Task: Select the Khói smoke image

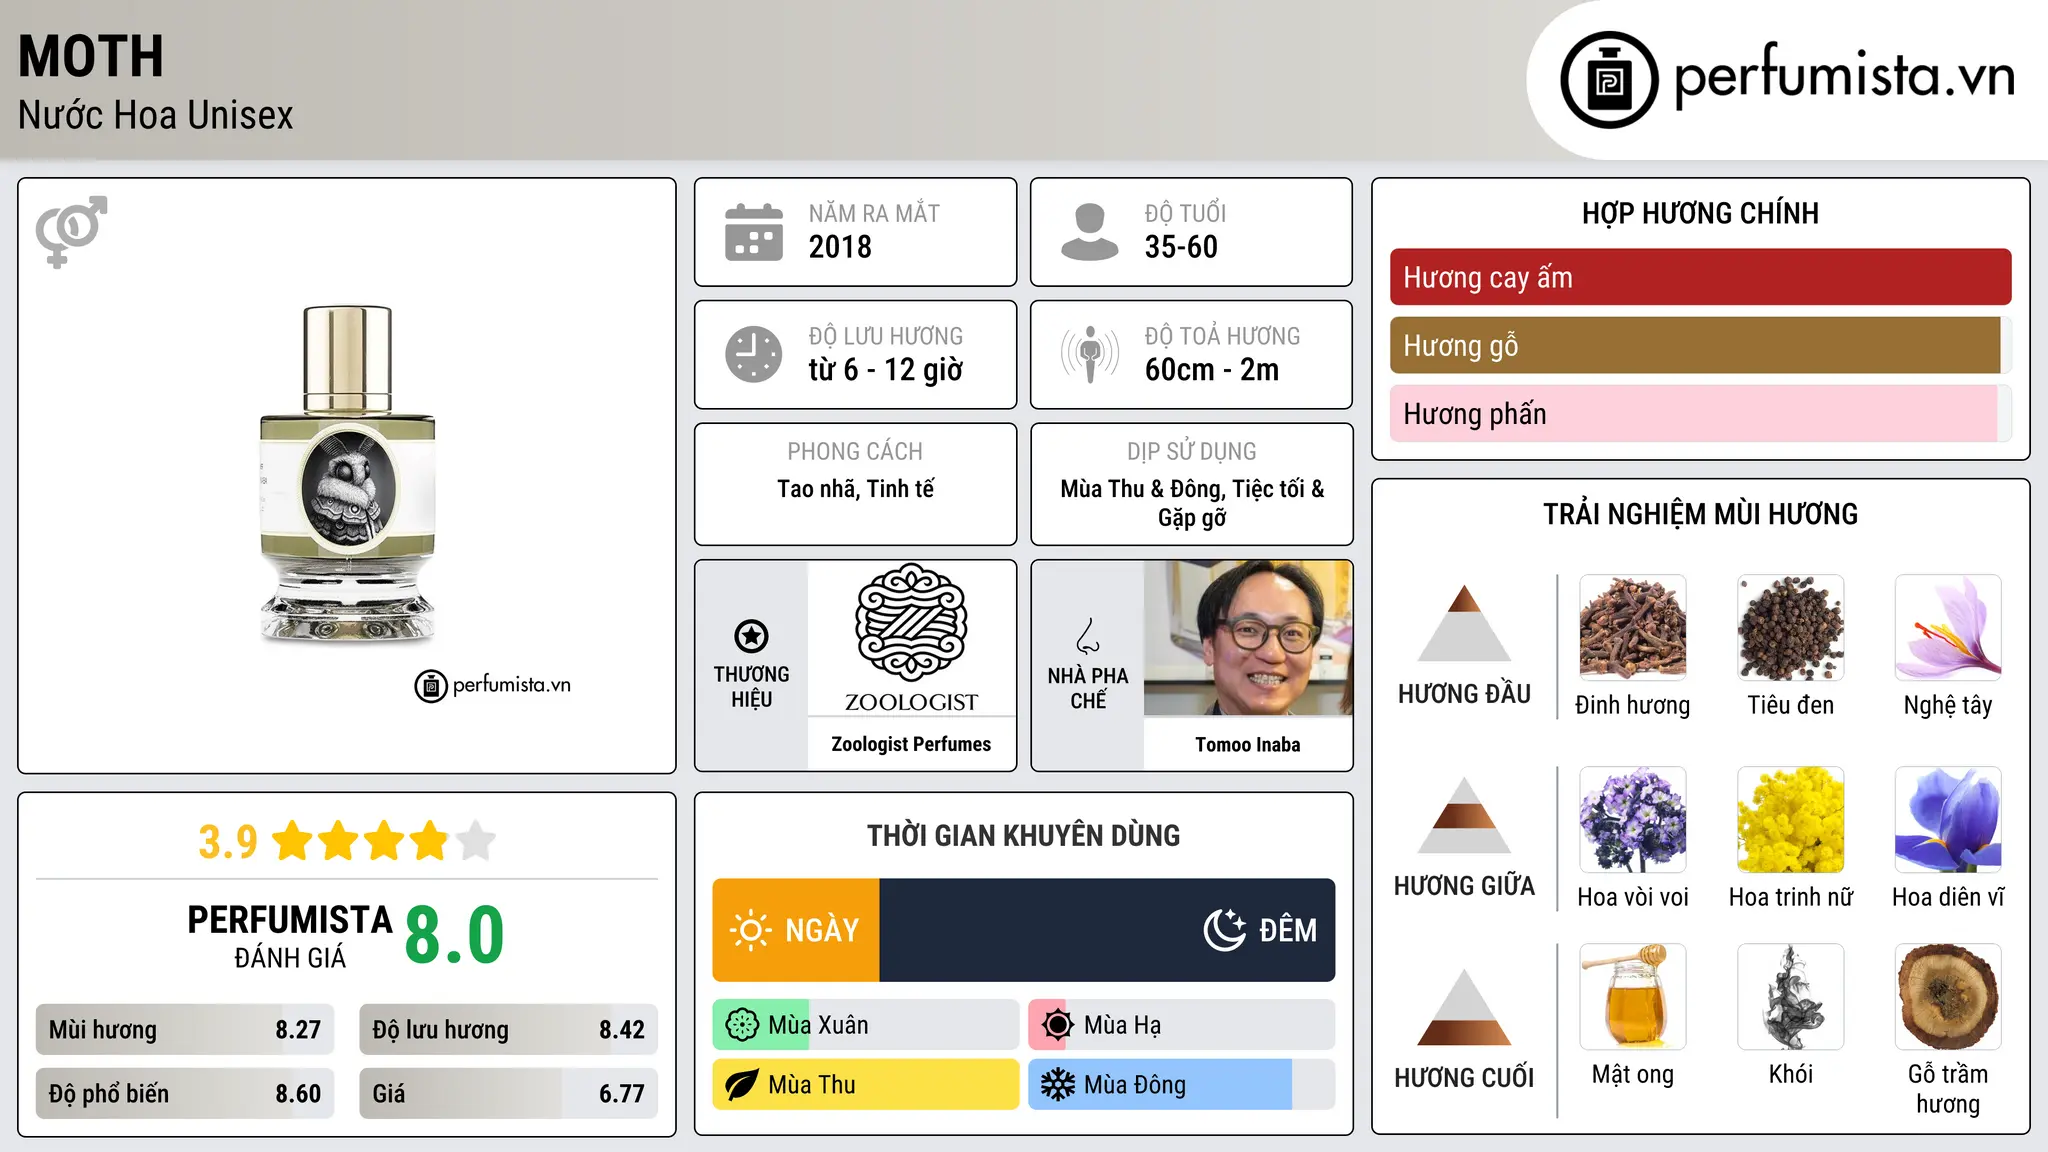Action: click(1791, 997)
